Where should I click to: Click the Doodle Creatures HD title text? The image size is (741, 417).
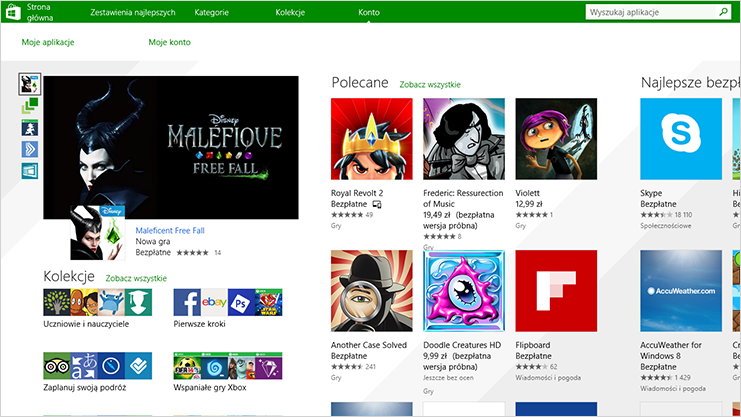click(462, 345)
